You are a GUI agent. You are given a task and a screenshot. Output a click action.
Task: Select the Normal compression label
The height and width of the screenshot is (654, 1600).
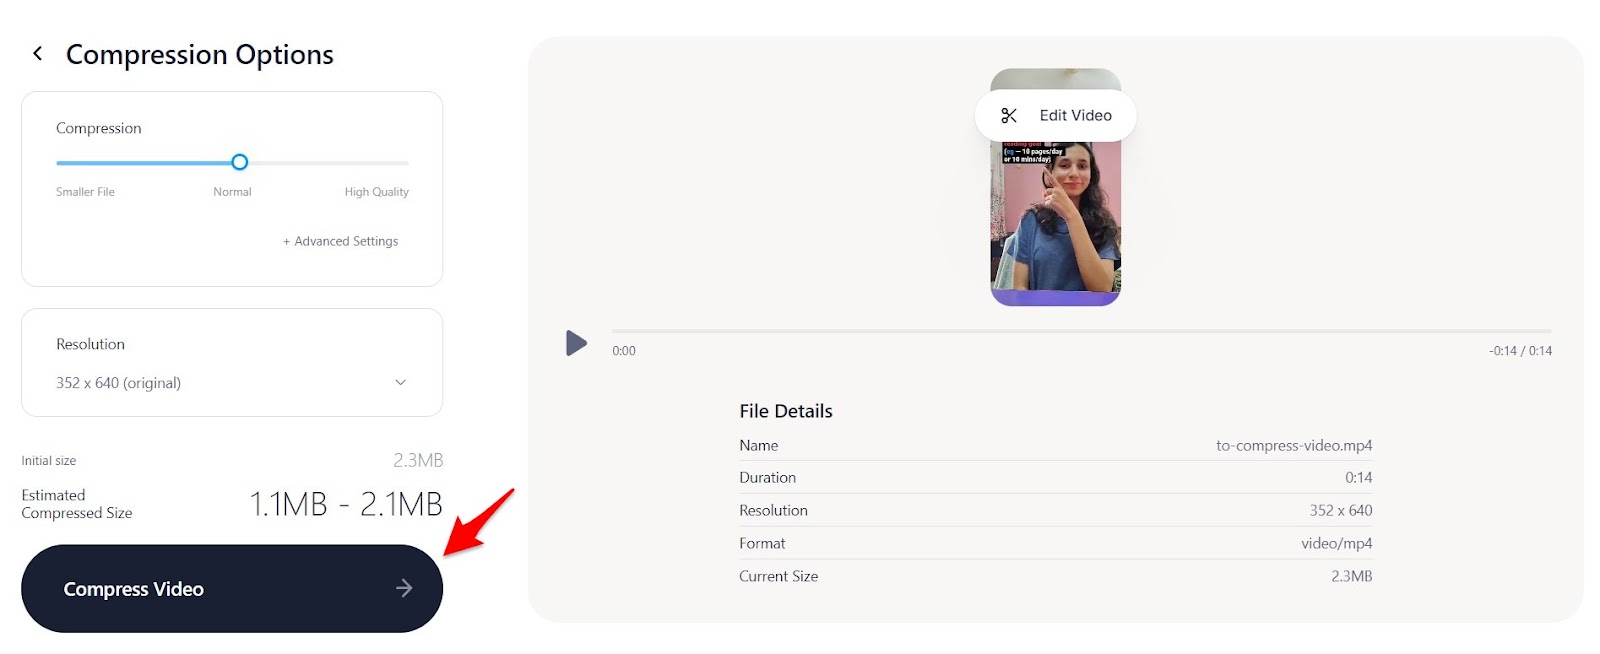(232, 192)
